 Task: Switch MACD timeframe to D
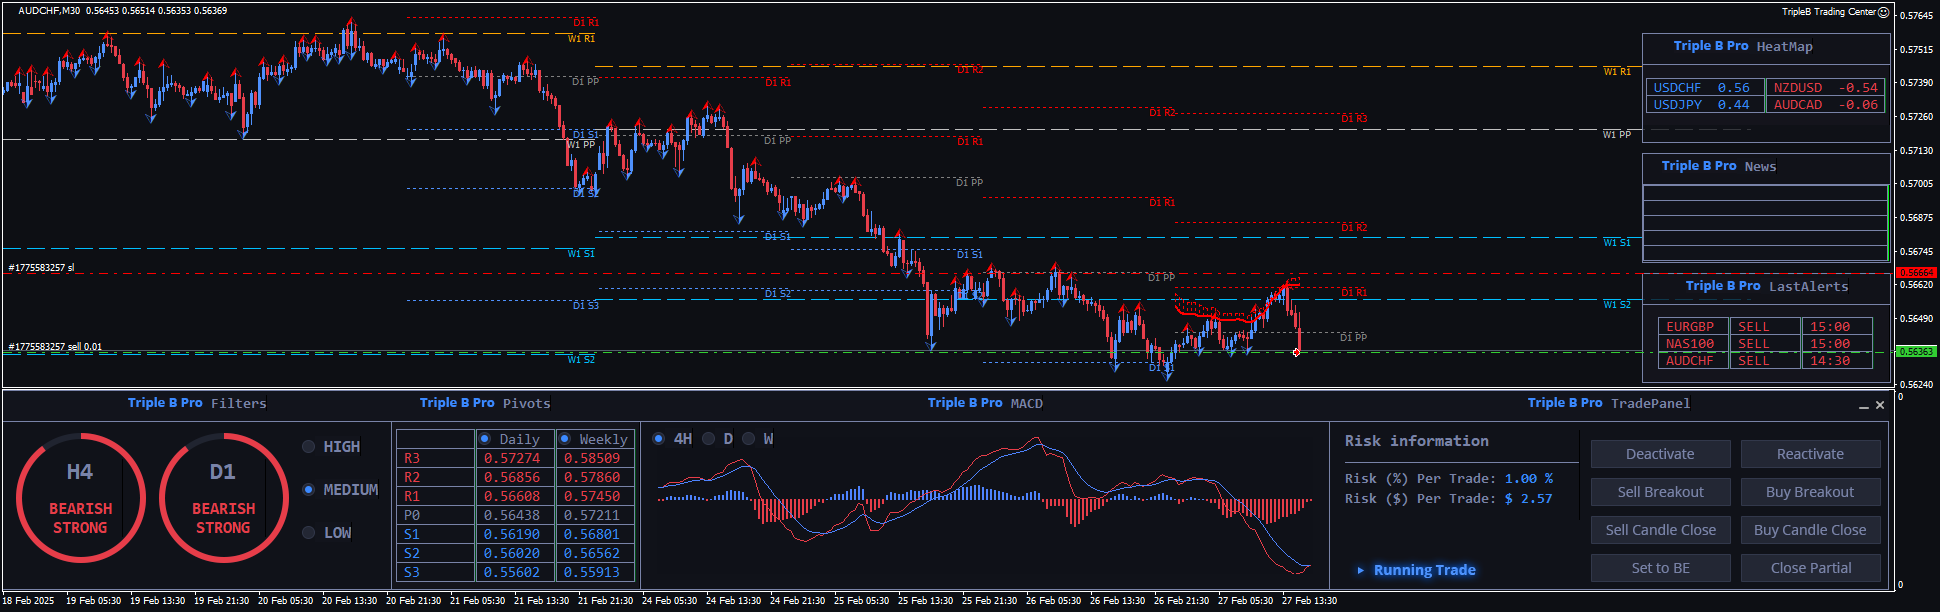(x=709, y=439)
